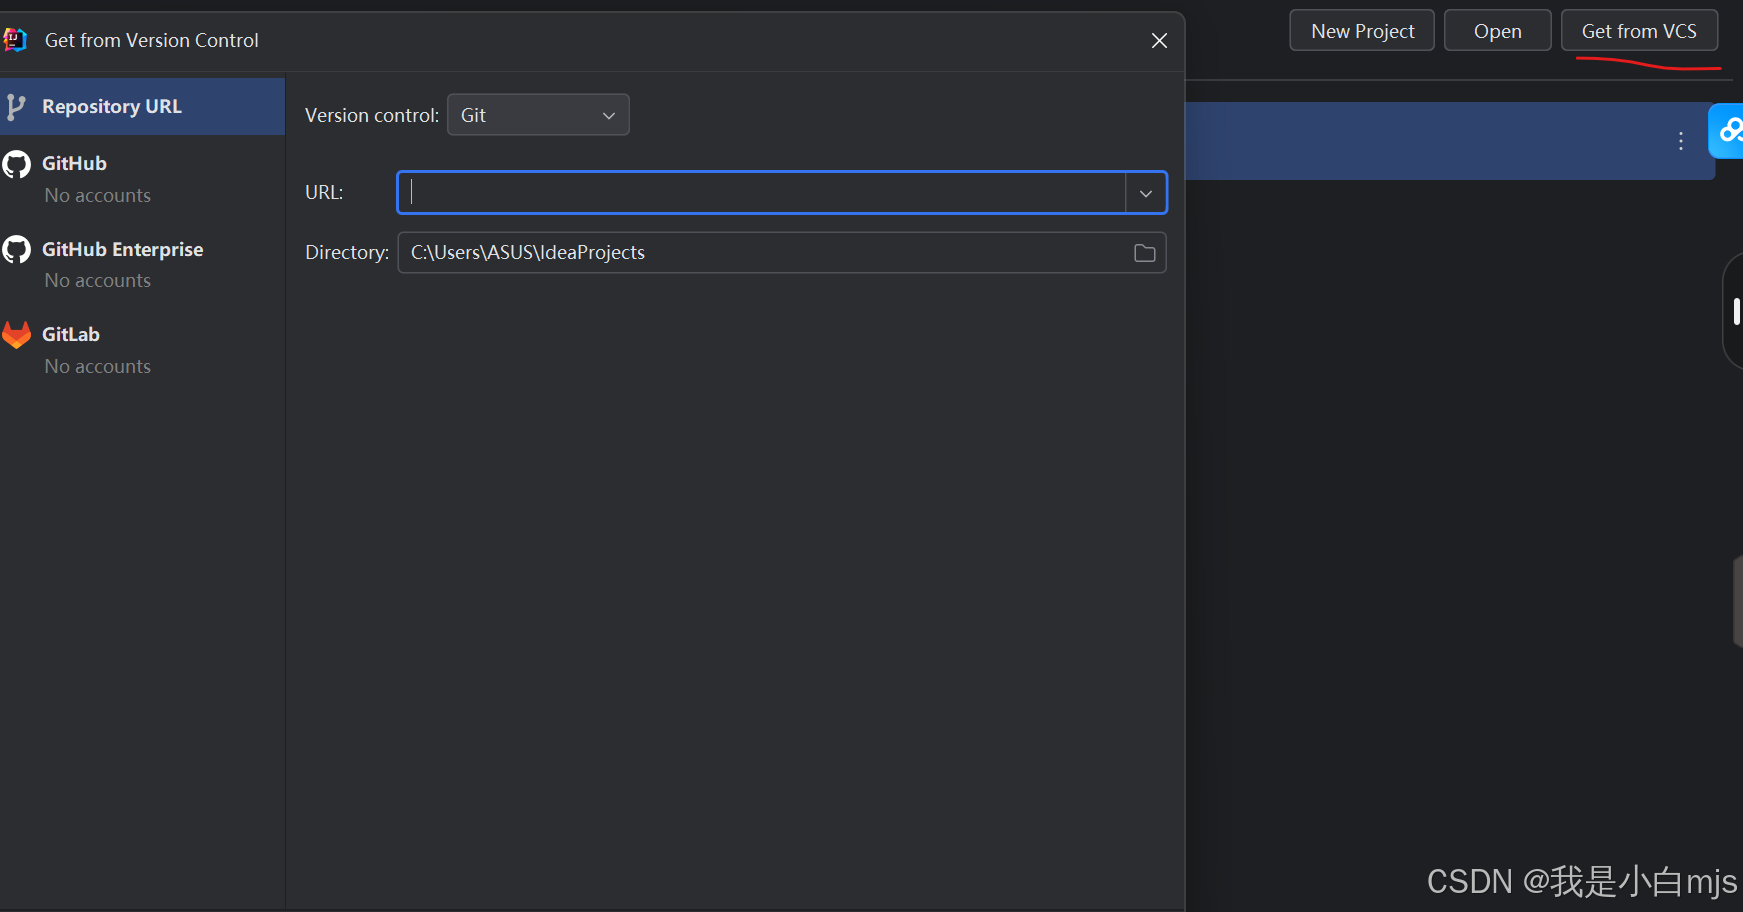Click 'No accounts' text under GitHub Enterprise
This screenshot has width=1743, height=912.
click(98, 281)
